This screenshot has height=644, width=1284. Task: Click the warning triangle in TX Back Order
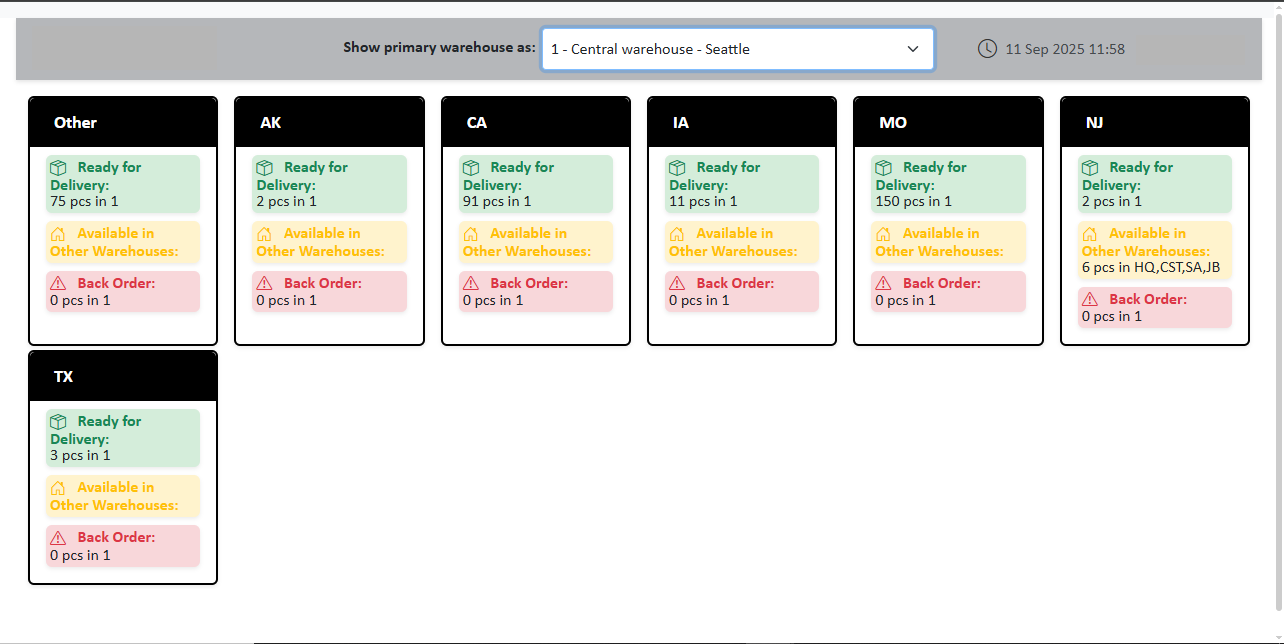pos(58,538)
